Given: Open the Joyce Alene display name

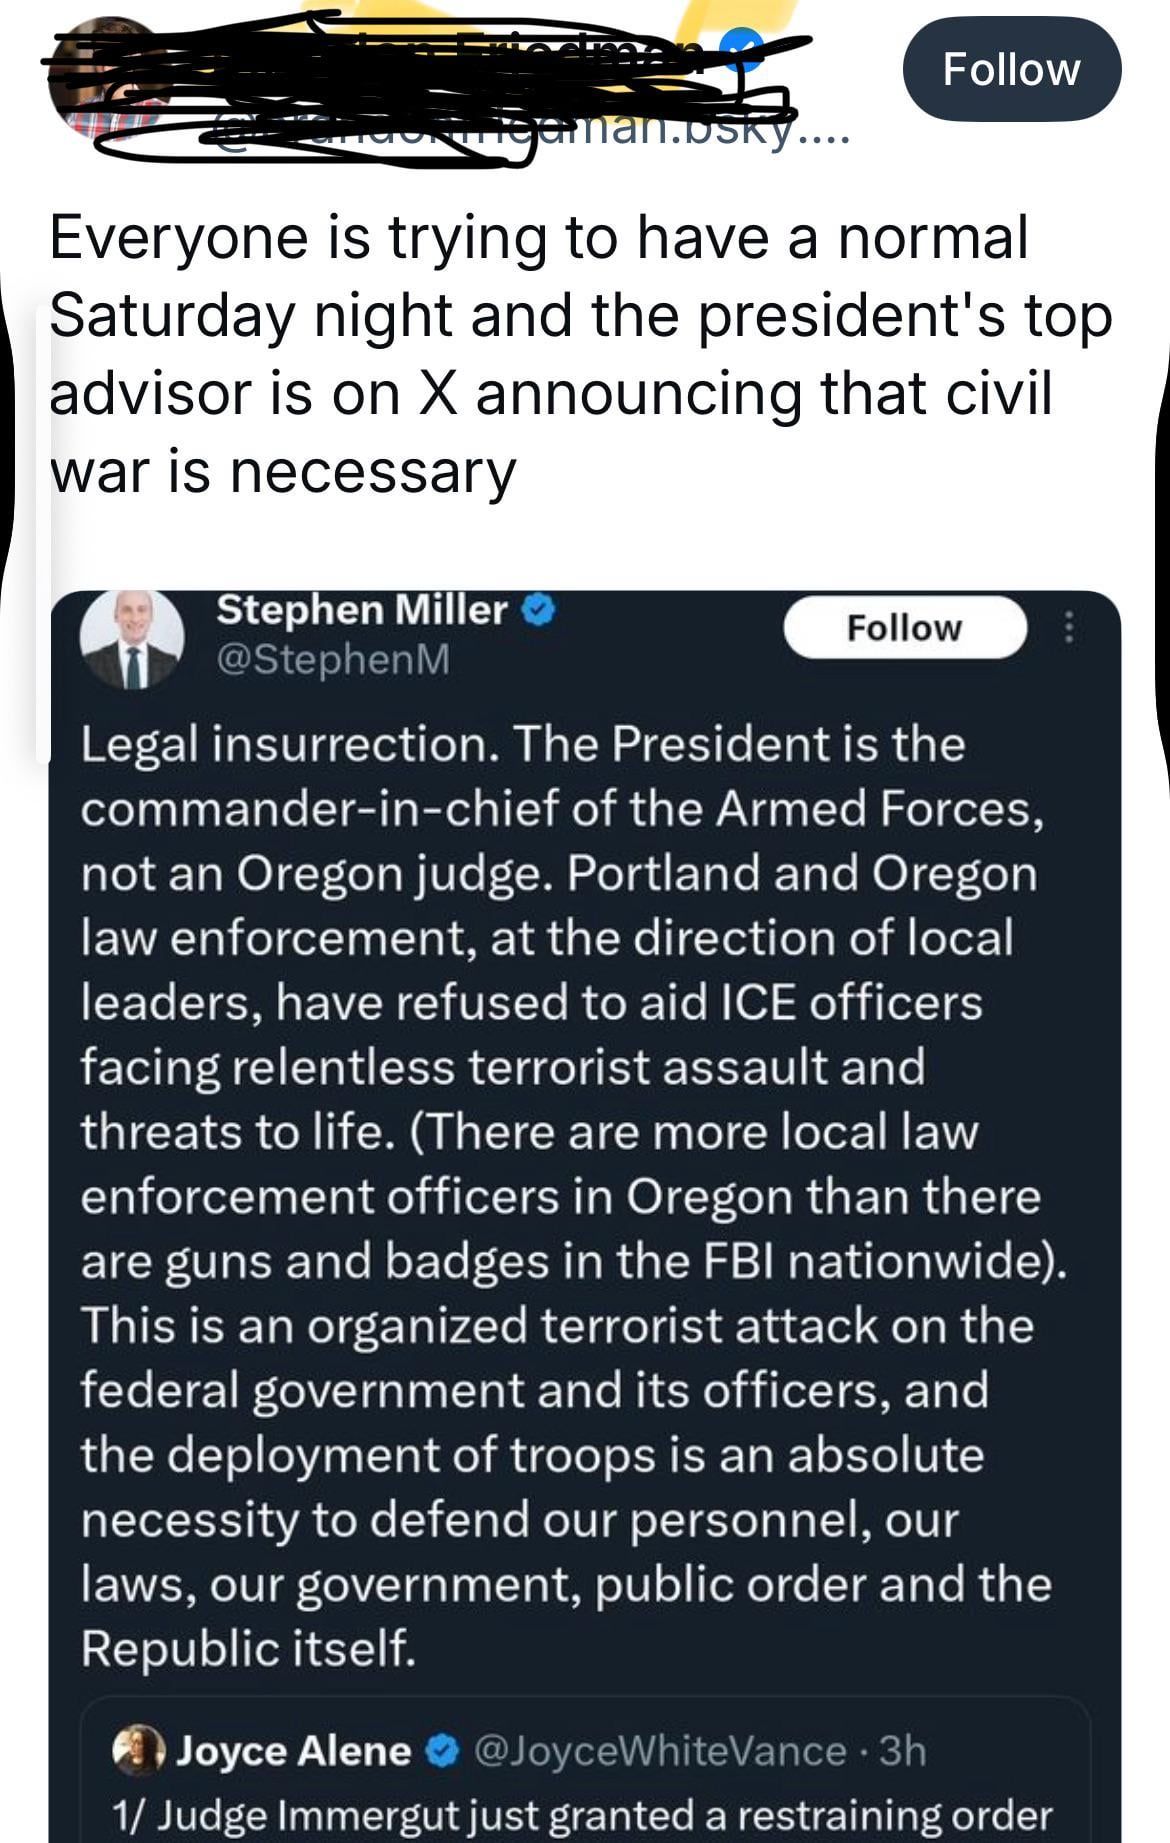Looking at the screenshot, I should coord(294,1751).
